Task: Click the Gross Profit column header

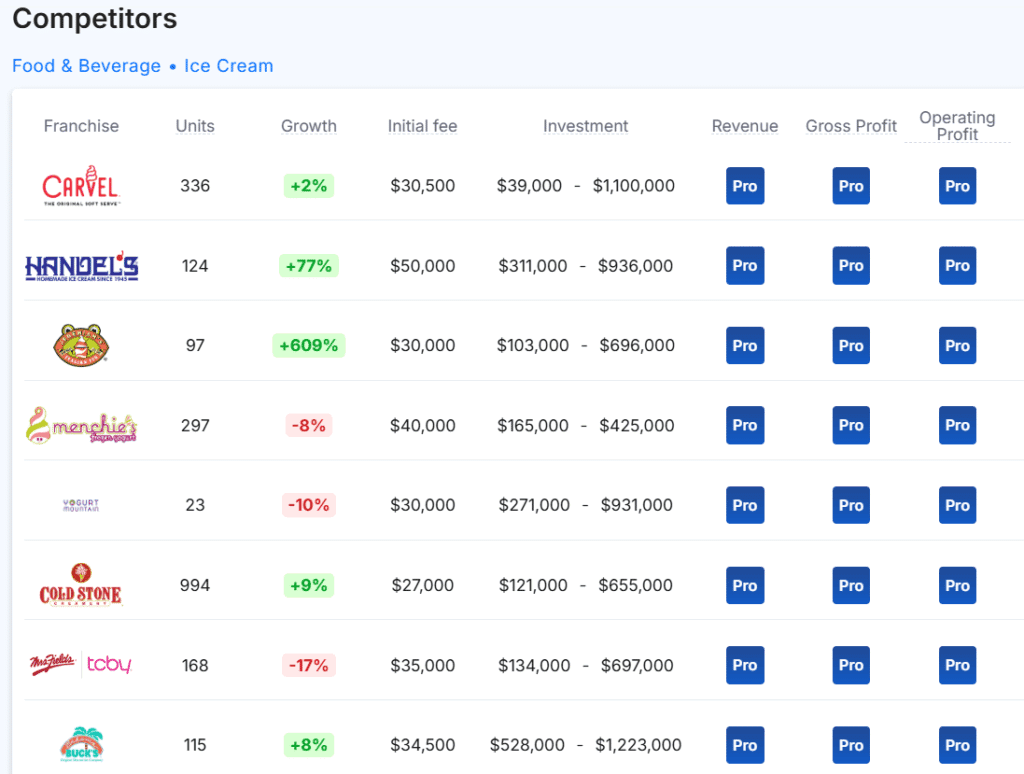Action: [851, 125]
